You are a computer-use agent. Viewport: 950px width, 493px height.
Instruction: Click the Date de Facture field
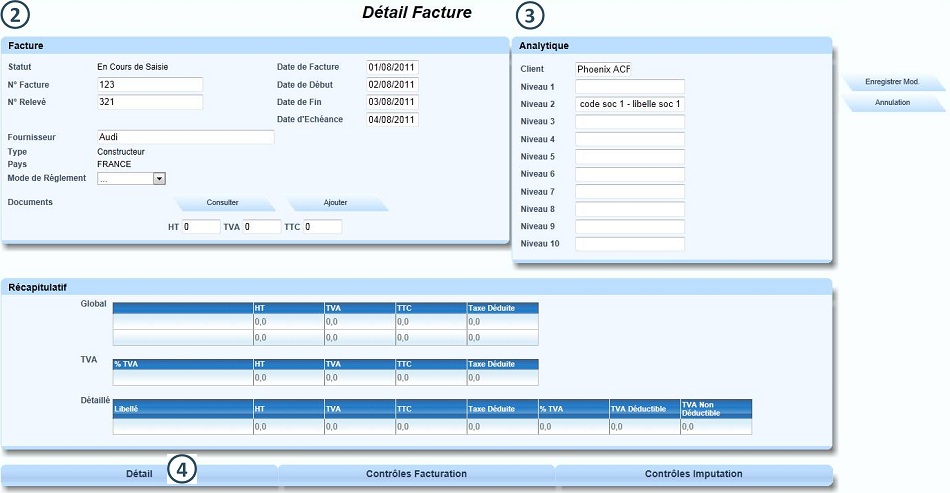(x=392, y=68)
